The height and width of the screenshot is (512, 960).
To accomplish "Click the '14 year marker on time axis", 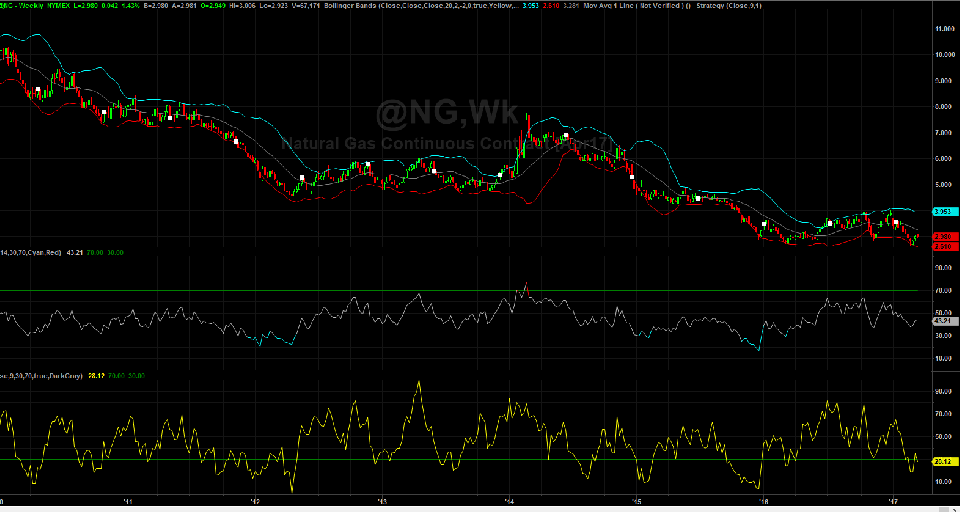I will (x=509, y=501).
